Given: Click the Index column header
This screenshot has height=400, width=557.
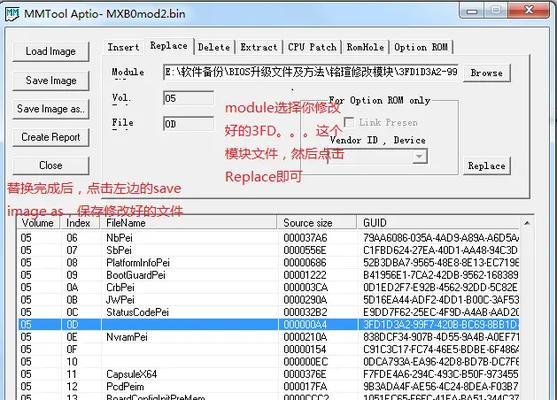Looking at the screenshot, I should point(80,223).
